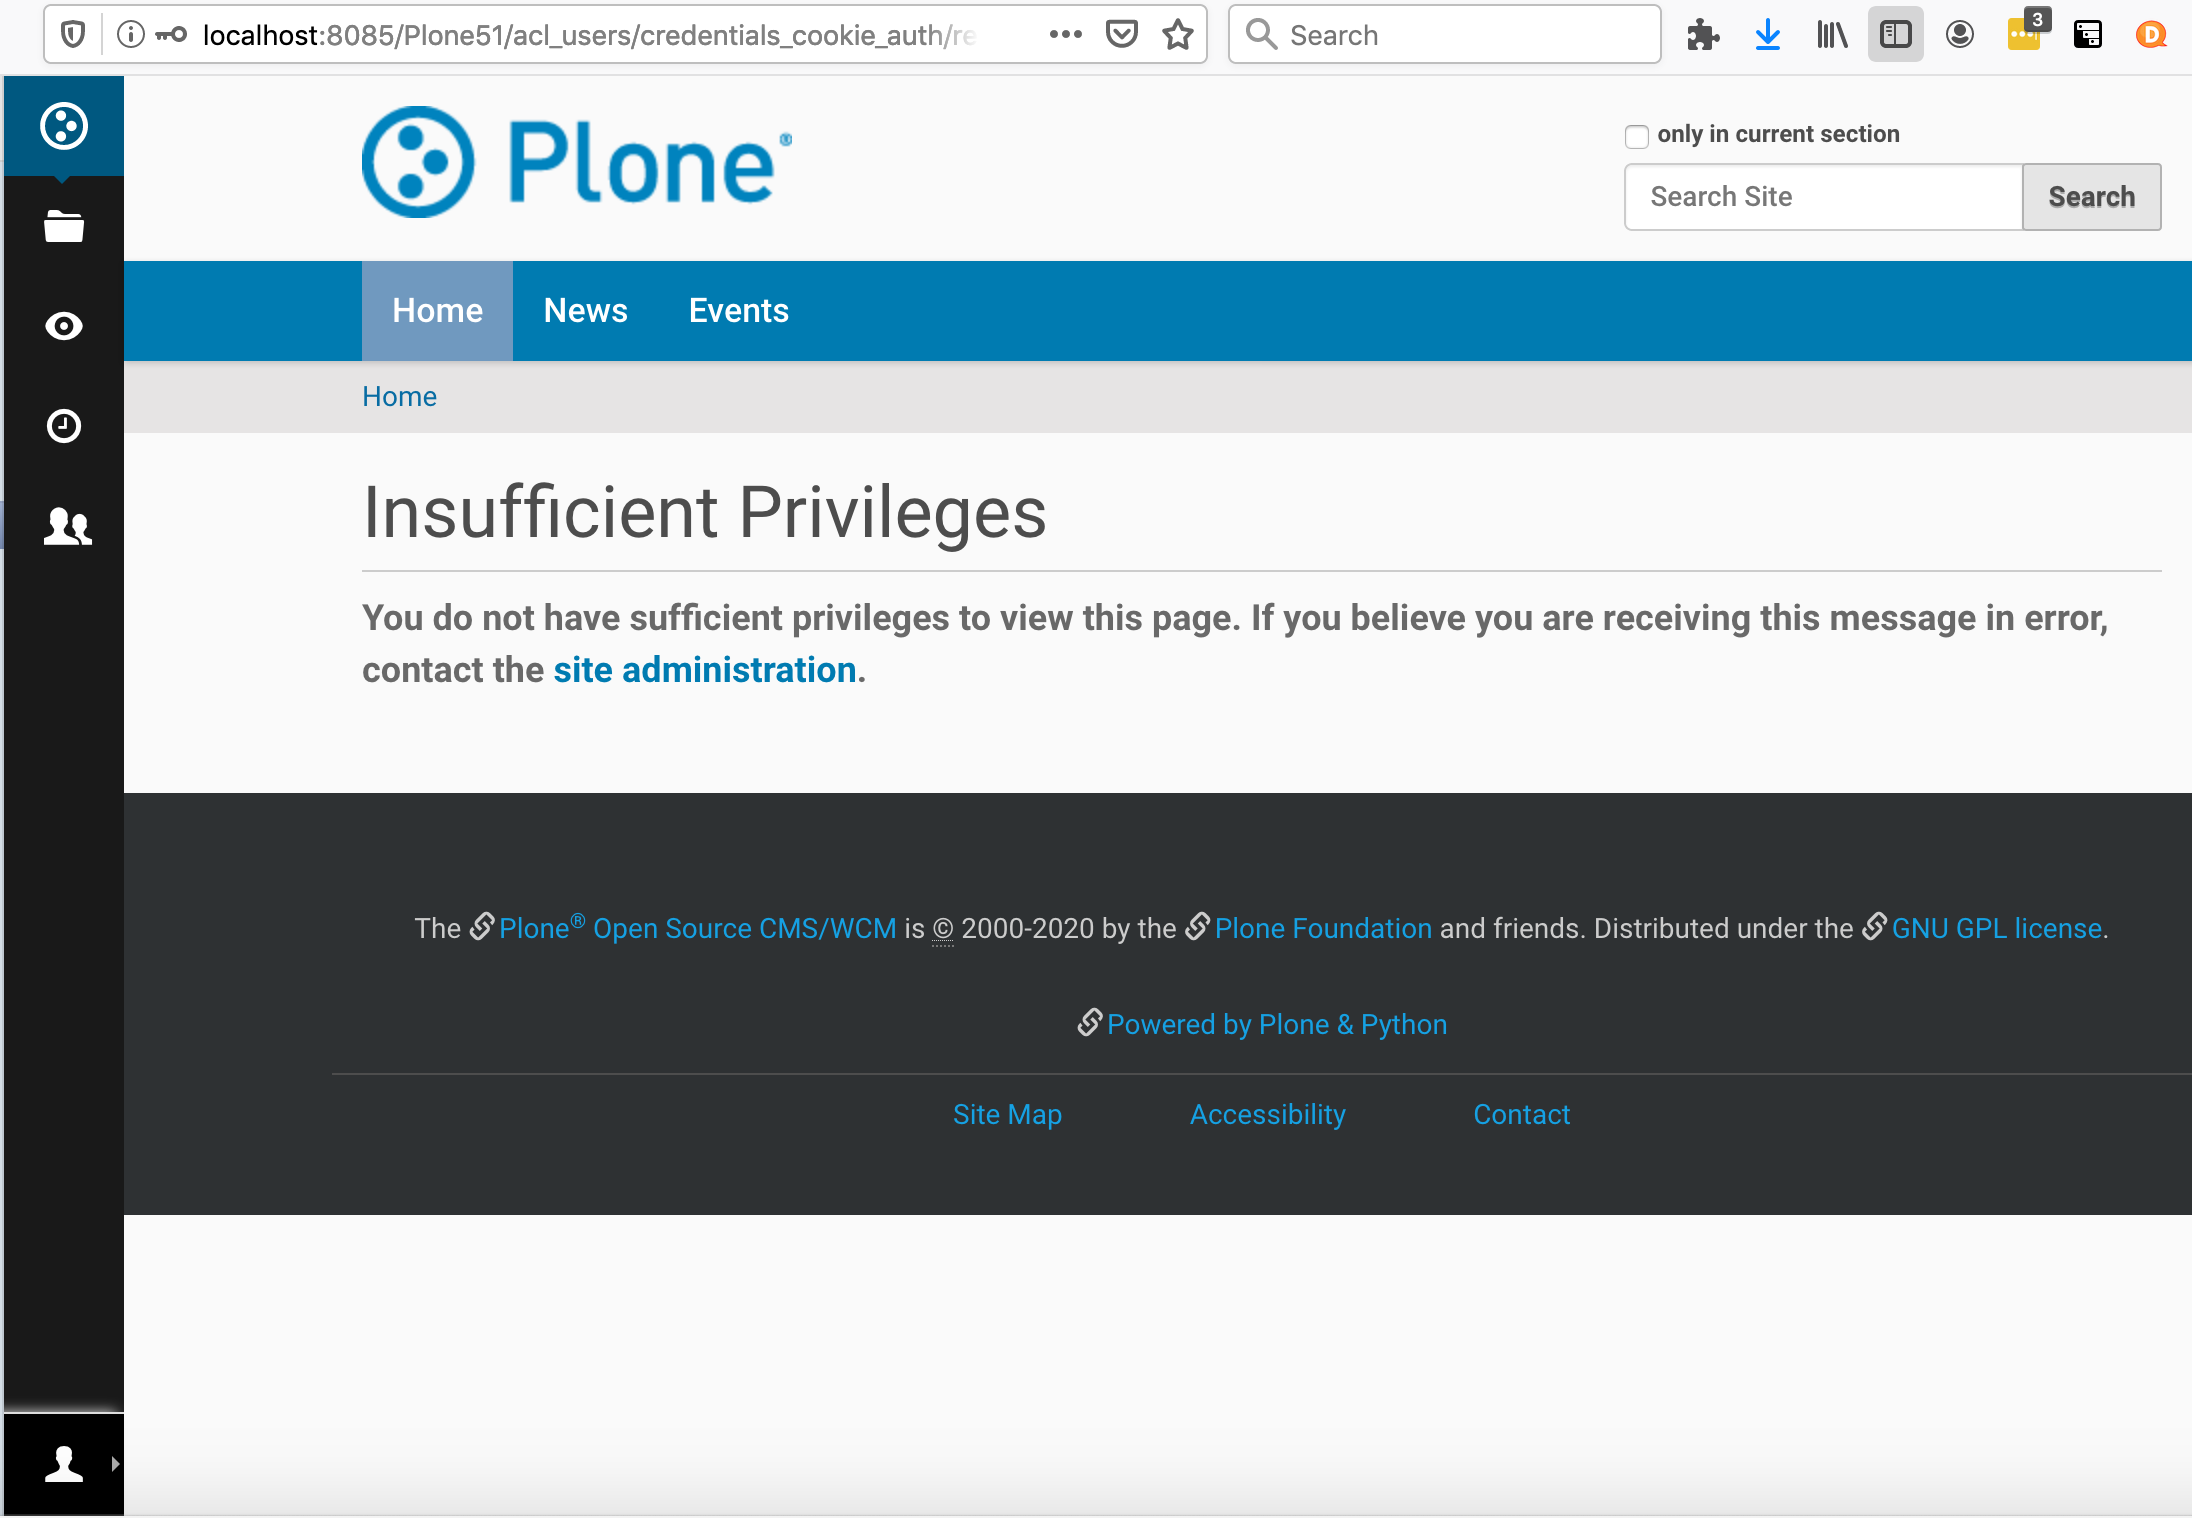Click the browser address bar URL
Screen dimensions: 2192x1518
click(589, 35)
